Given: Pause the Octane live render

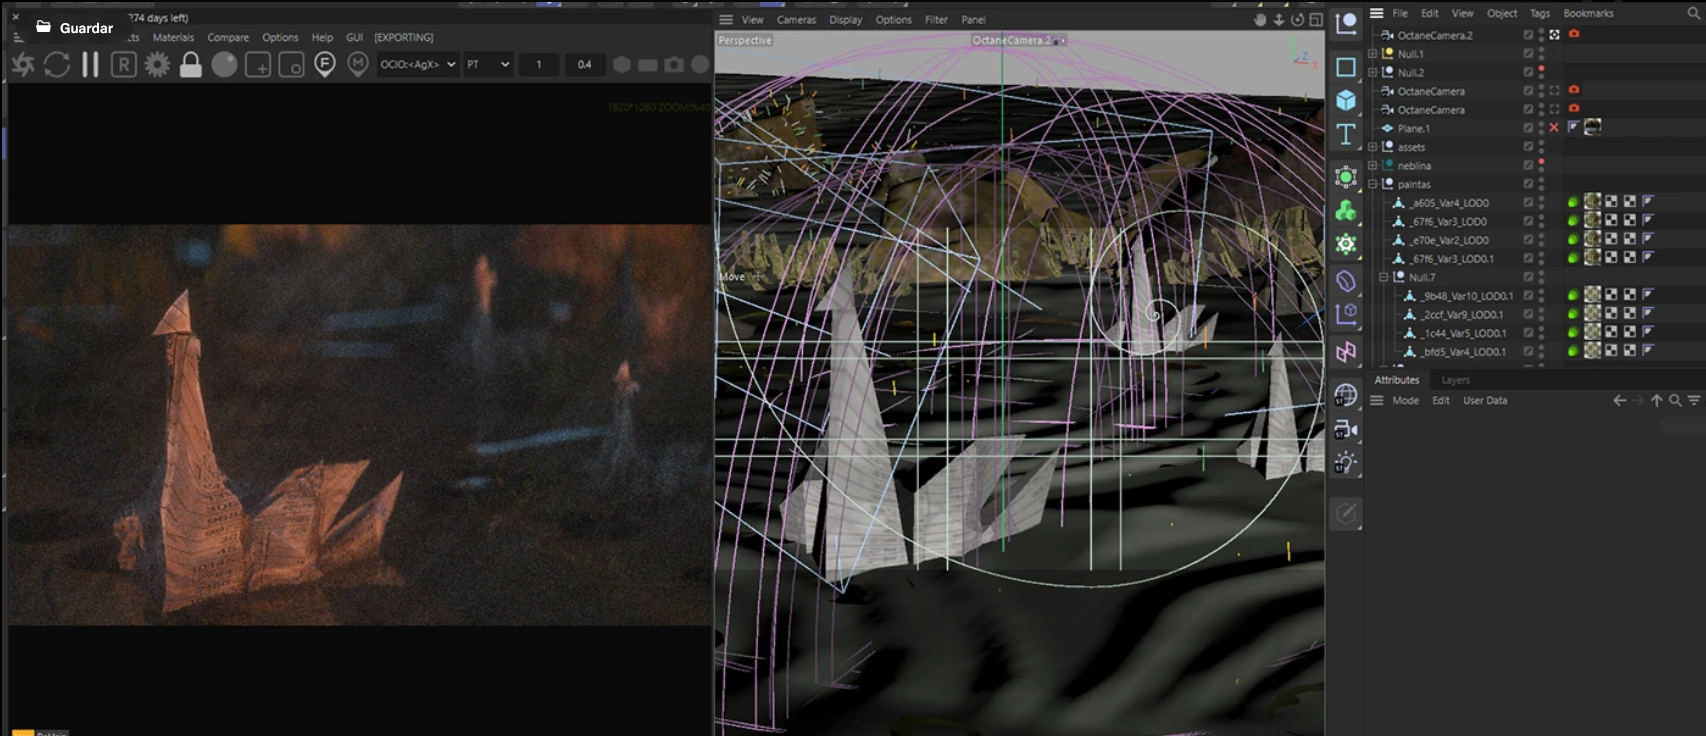Looking at the screenshot, I should tap(90, 65).
